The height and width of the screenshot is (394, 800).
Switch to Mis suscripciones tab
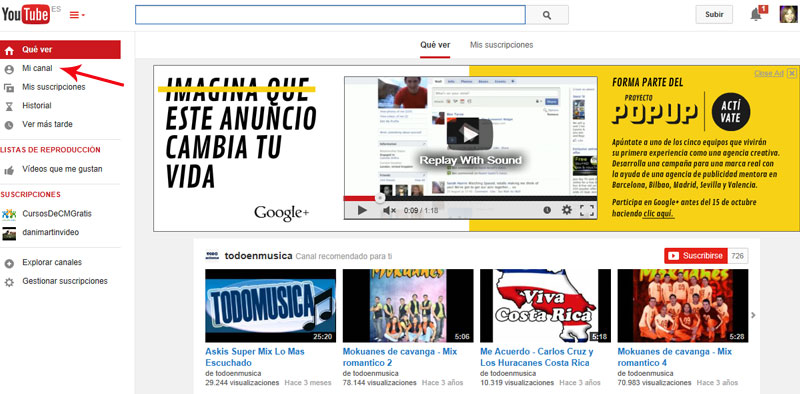click(502, 45)
